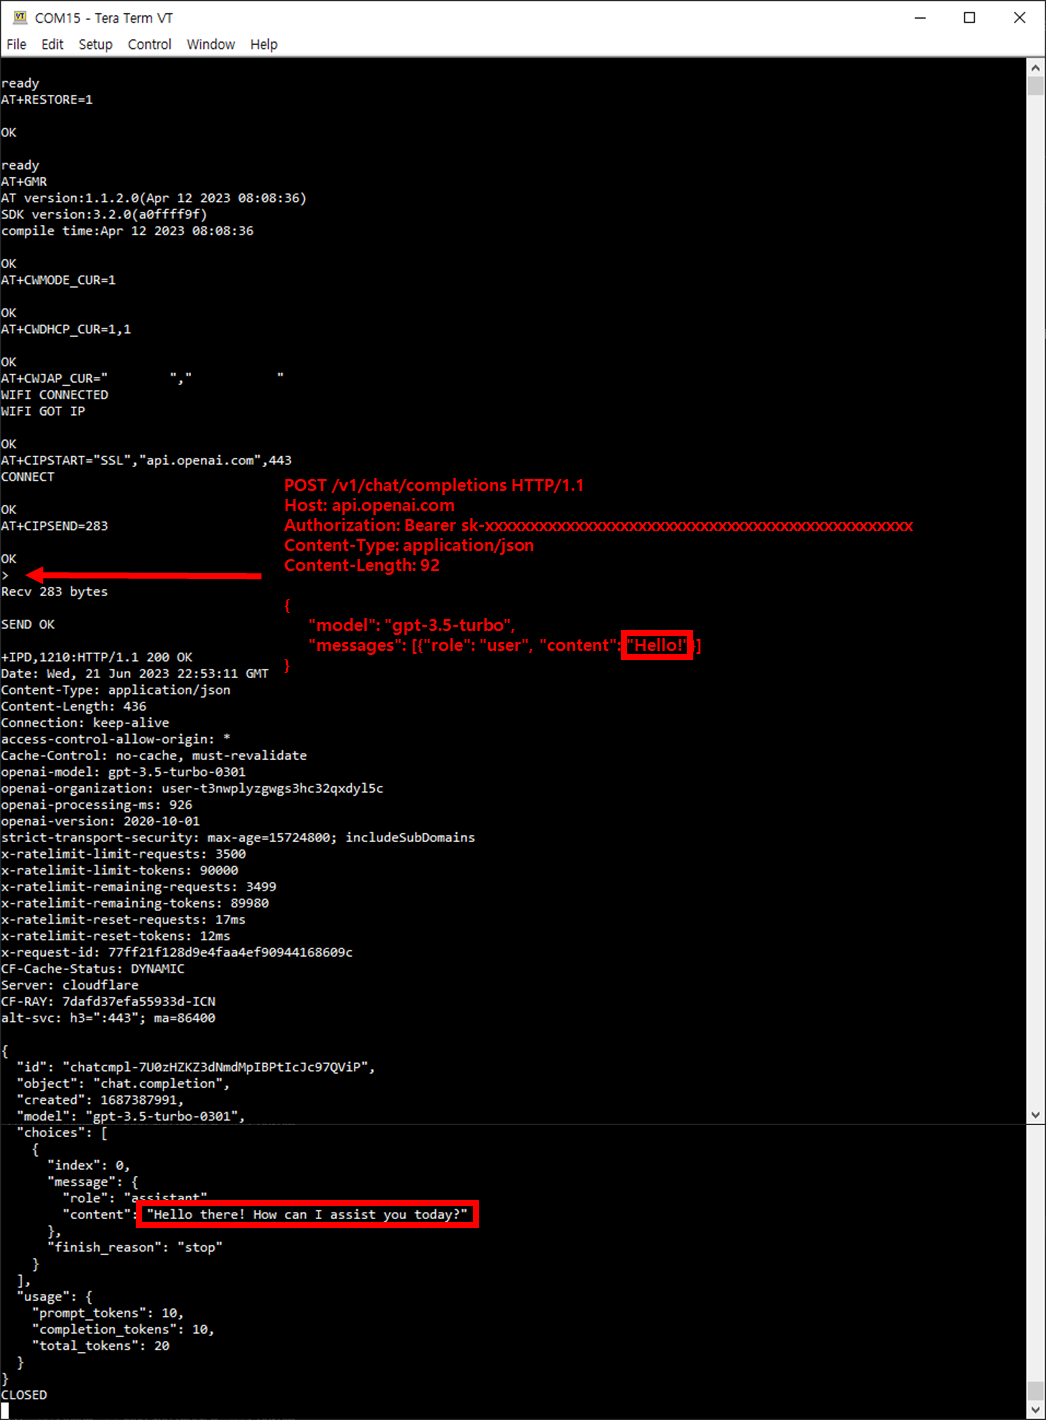Open the Setup menu
Image resolution: width=1046 pixels, height=1420 pixels.
point(96,44)
